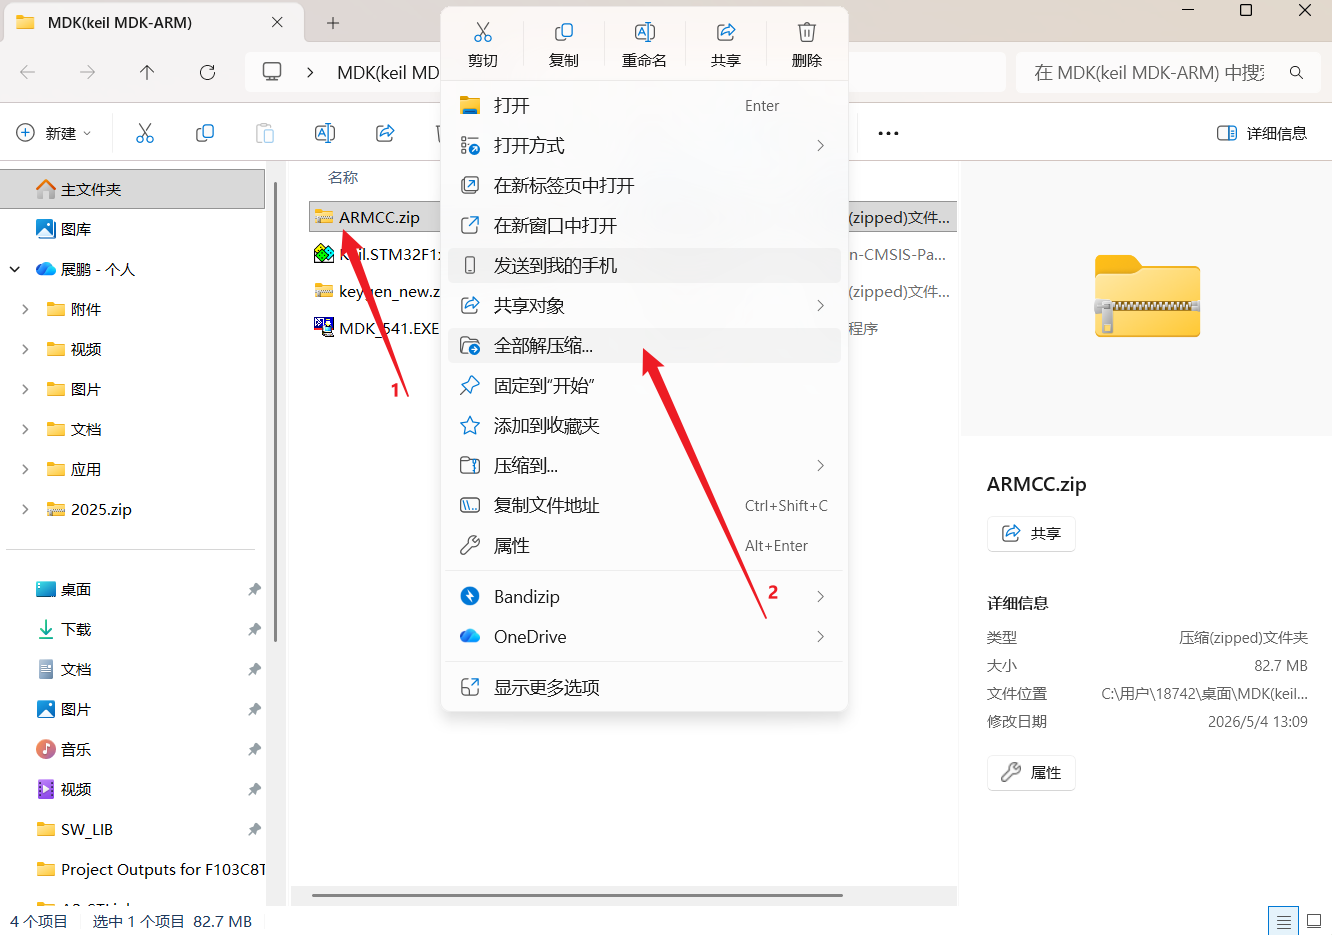Expand the 2025.zip node
The height and width of the screenshot is (935, 1332).
point(25,509)
